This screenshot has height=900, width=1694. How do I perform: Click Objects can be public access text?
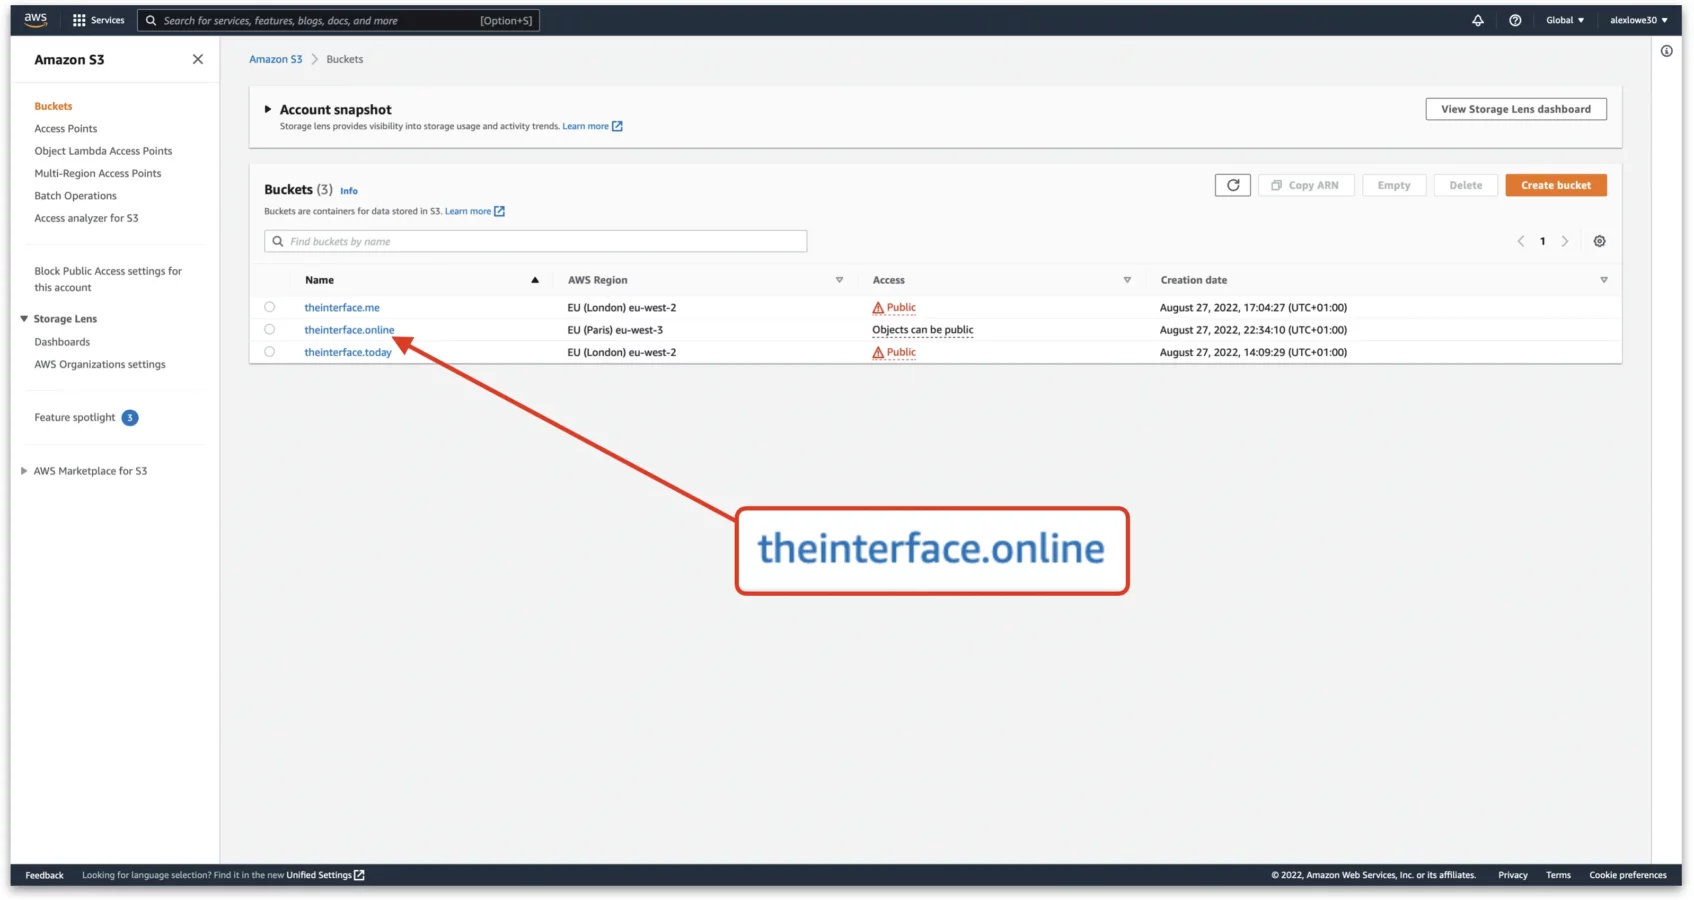coord(922,330)
